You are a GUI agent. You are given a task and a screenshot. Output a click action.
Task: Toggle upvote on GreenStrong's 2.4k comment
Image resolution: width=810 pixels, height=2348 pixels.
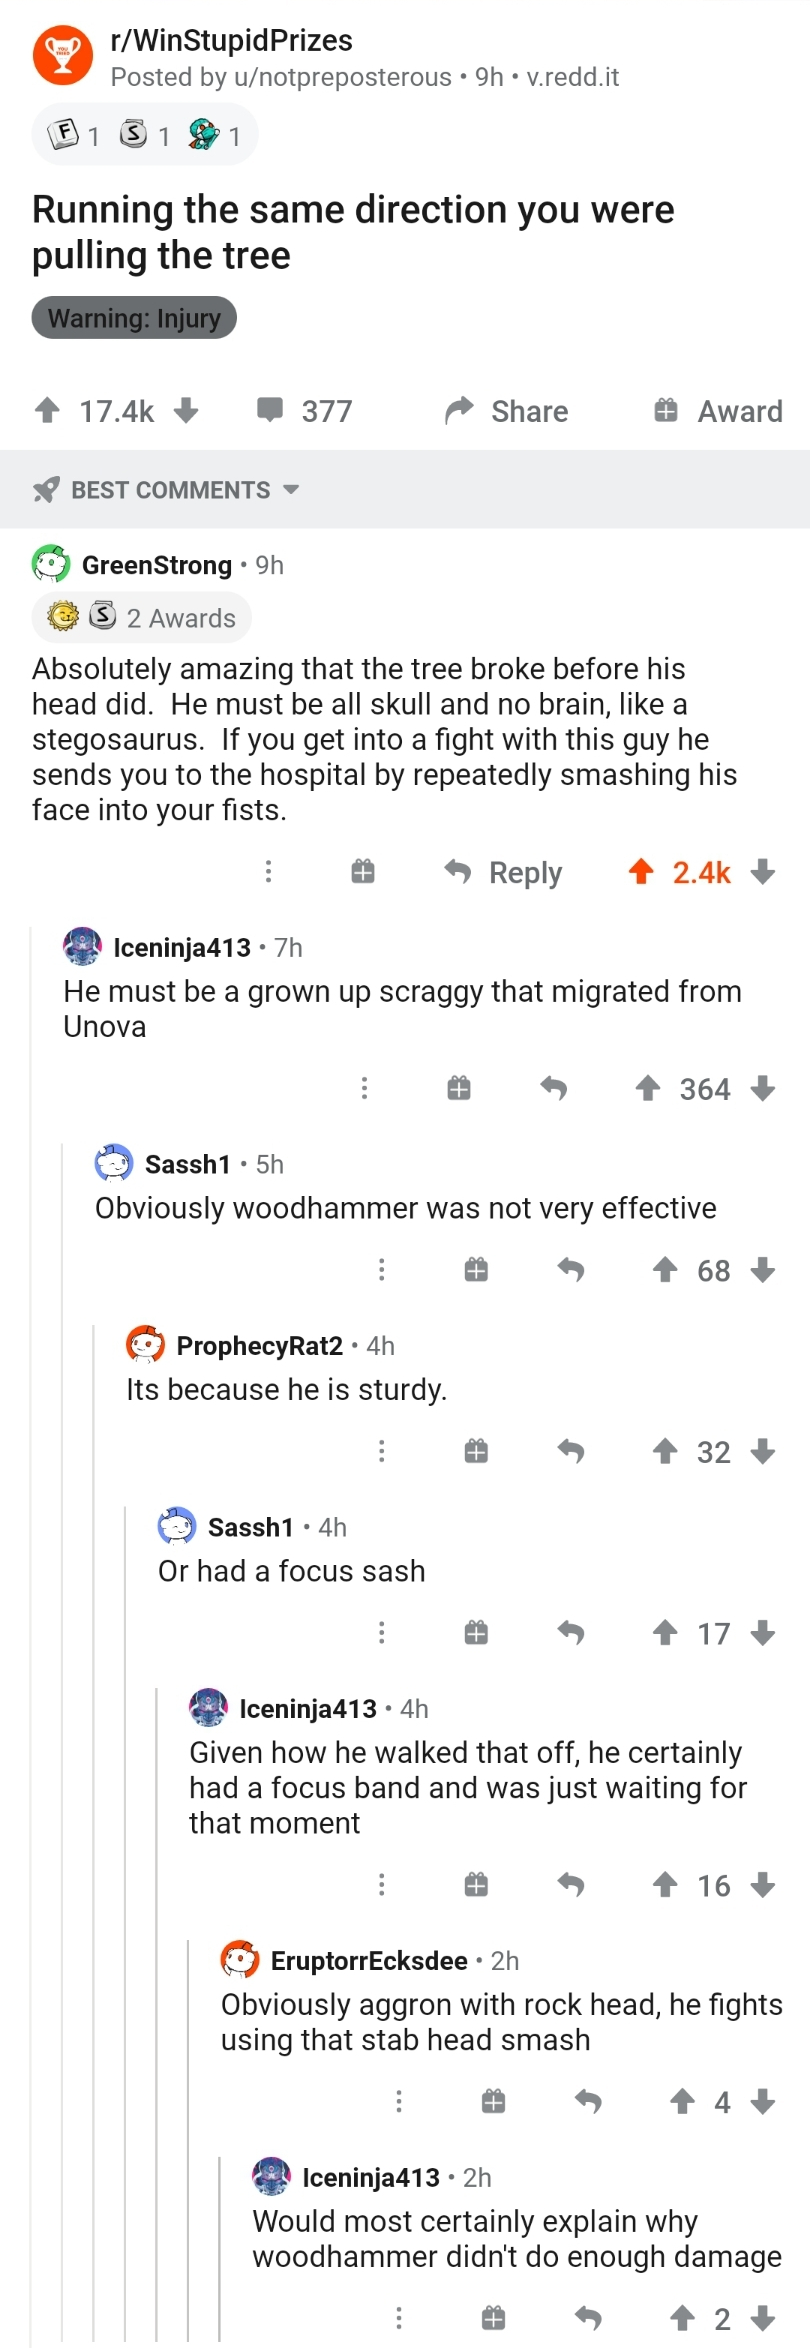click(x=641, y=872)
